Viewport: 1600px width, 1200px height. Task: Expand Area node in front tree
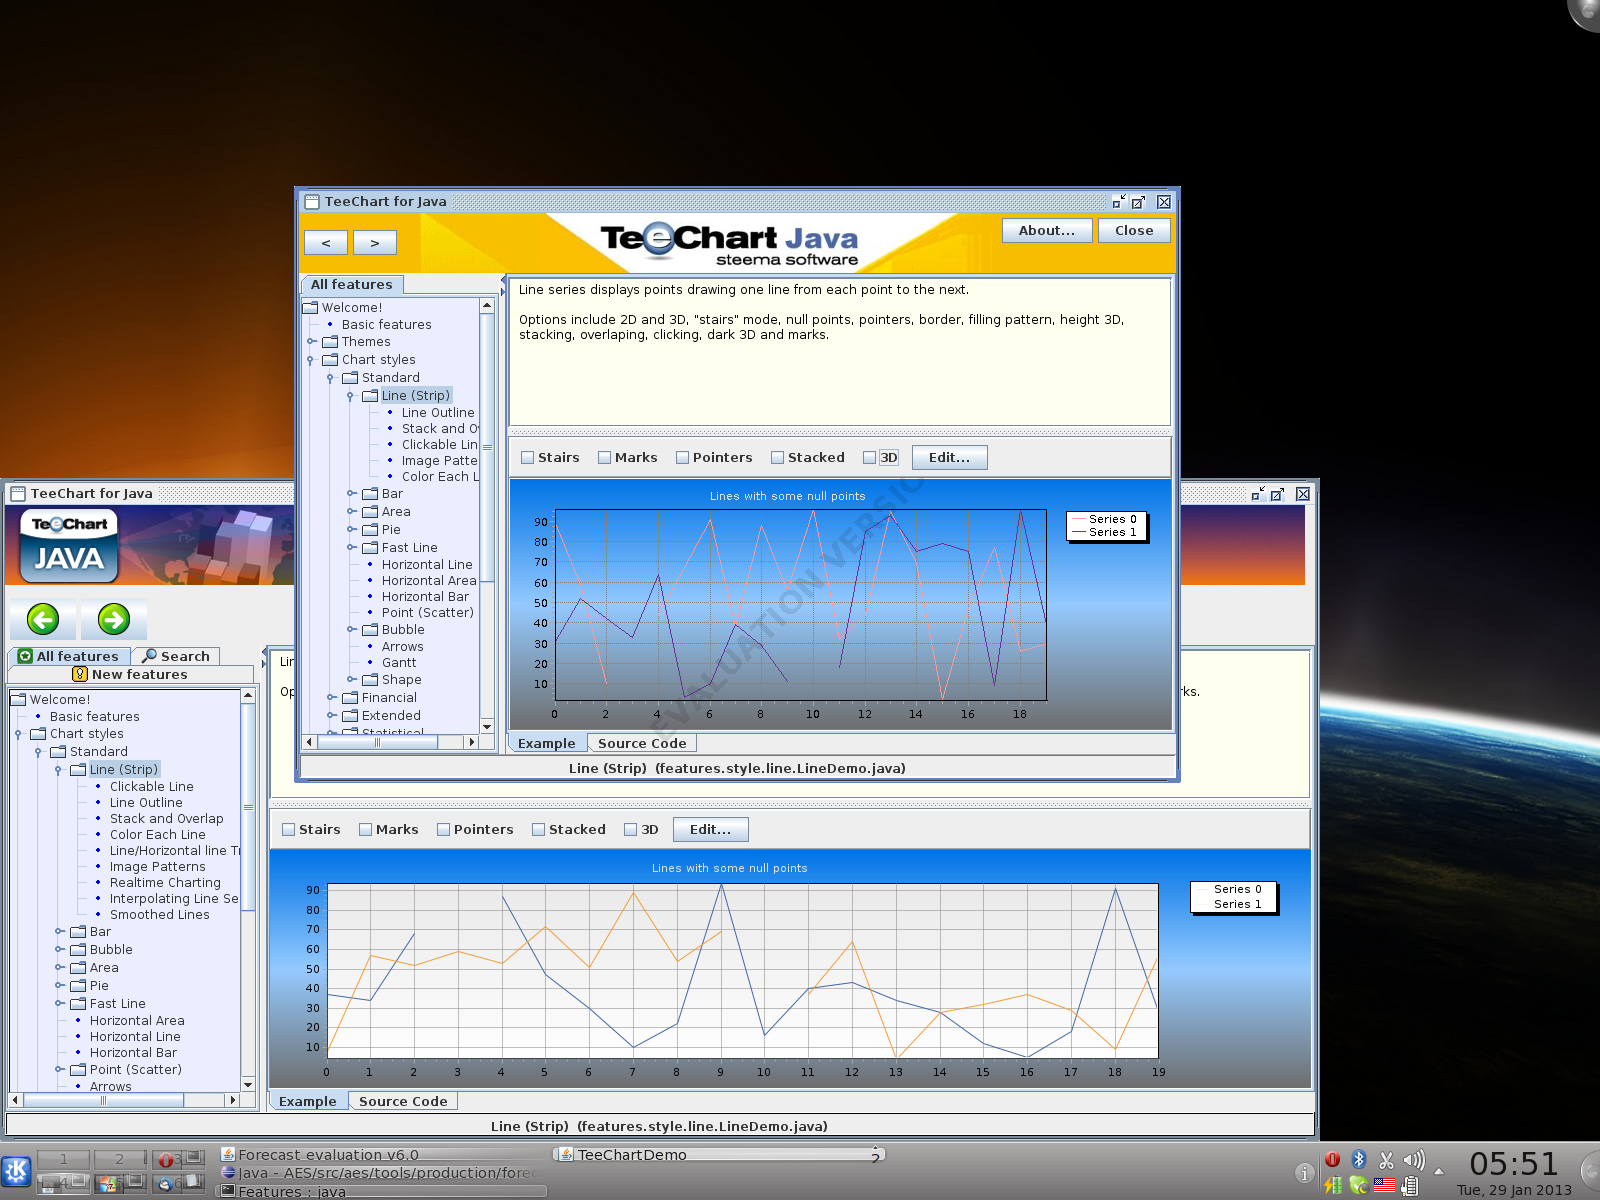(351, 511)
